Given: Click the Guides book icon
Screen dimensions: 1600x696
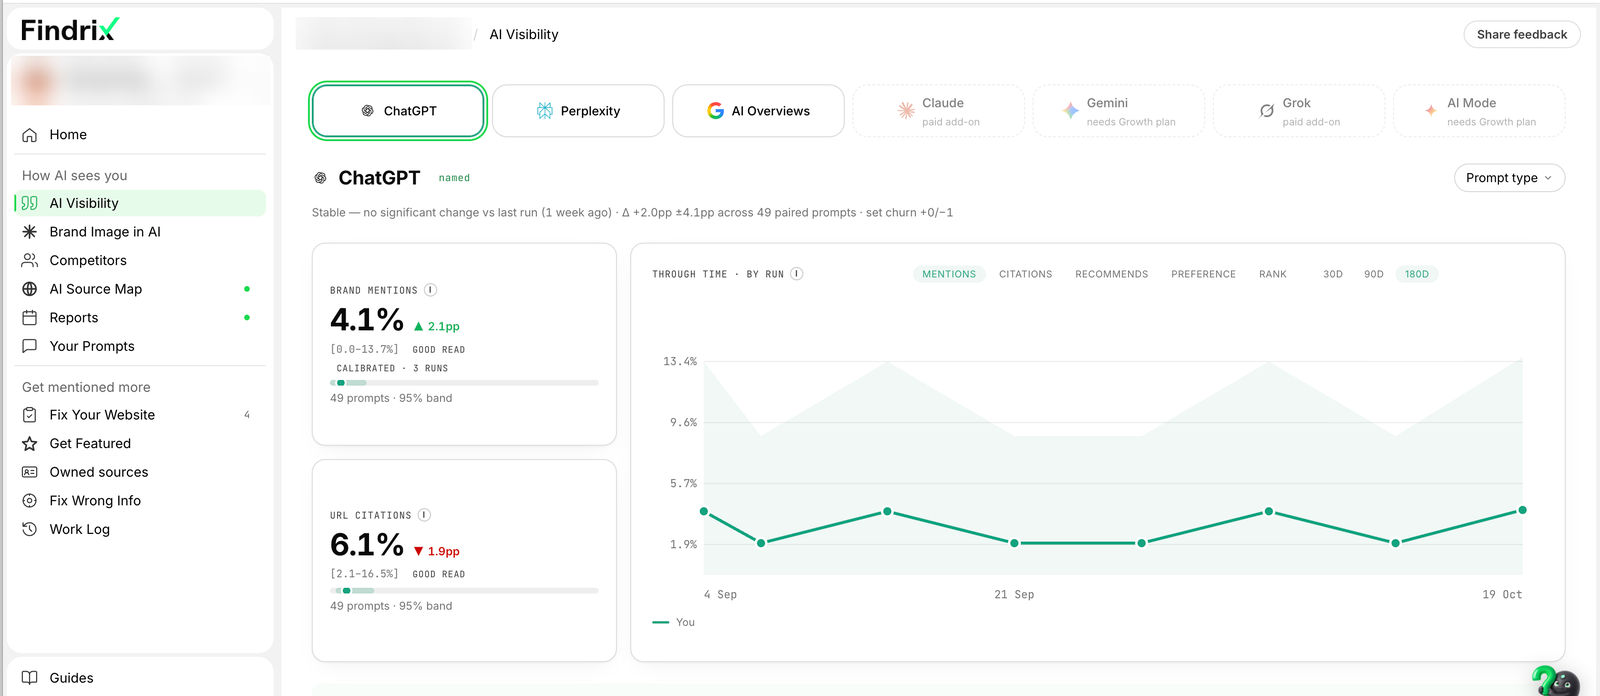Looking at the screenshot, I should [x=30, y=678].
